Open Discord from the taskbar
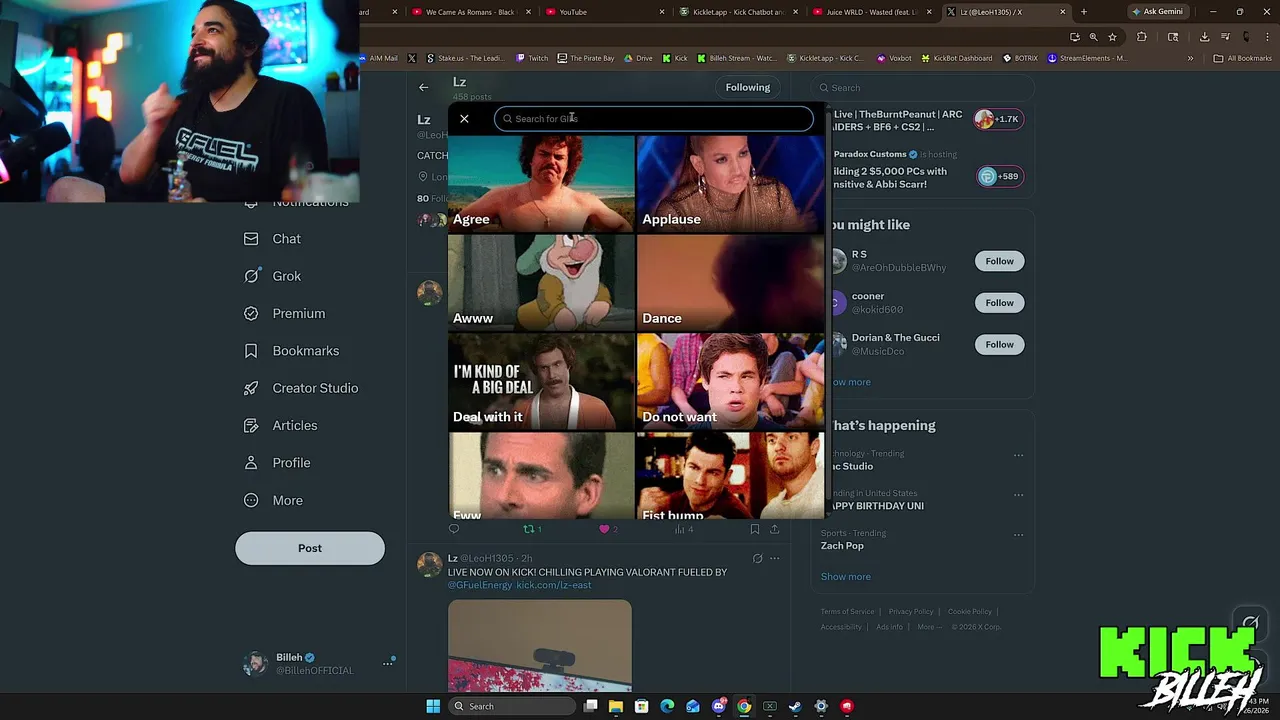The height and width of the screenshot is (720, 1280). [718, 706]
